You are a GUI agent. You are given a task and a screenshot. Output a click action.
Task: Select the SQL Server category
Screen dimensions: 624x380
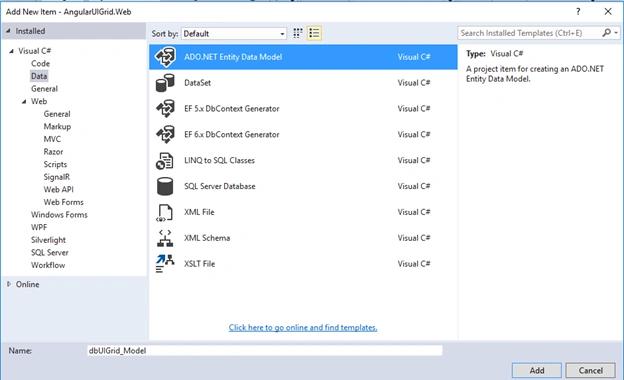point(50,253)
